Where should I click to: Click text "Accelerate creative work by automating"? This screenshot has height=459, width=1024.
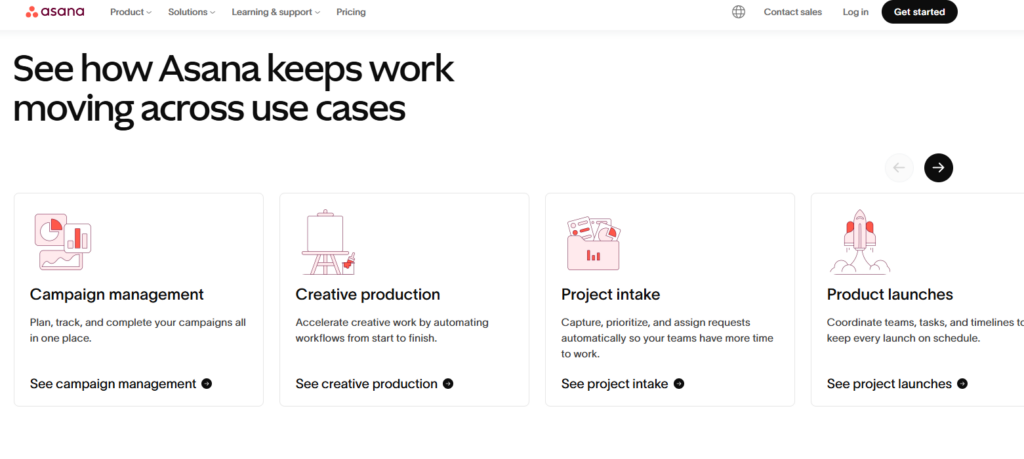point(392,323)
